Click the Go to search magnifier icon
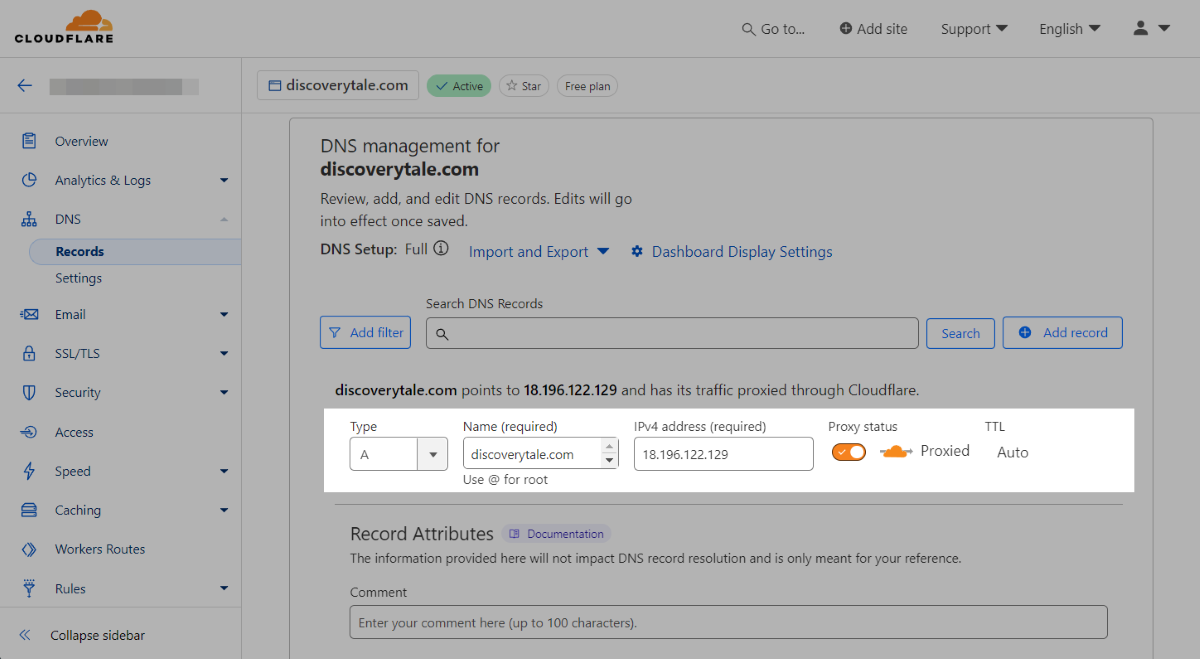This screenshot has width=1200, height=659. (x=748, y=29)
